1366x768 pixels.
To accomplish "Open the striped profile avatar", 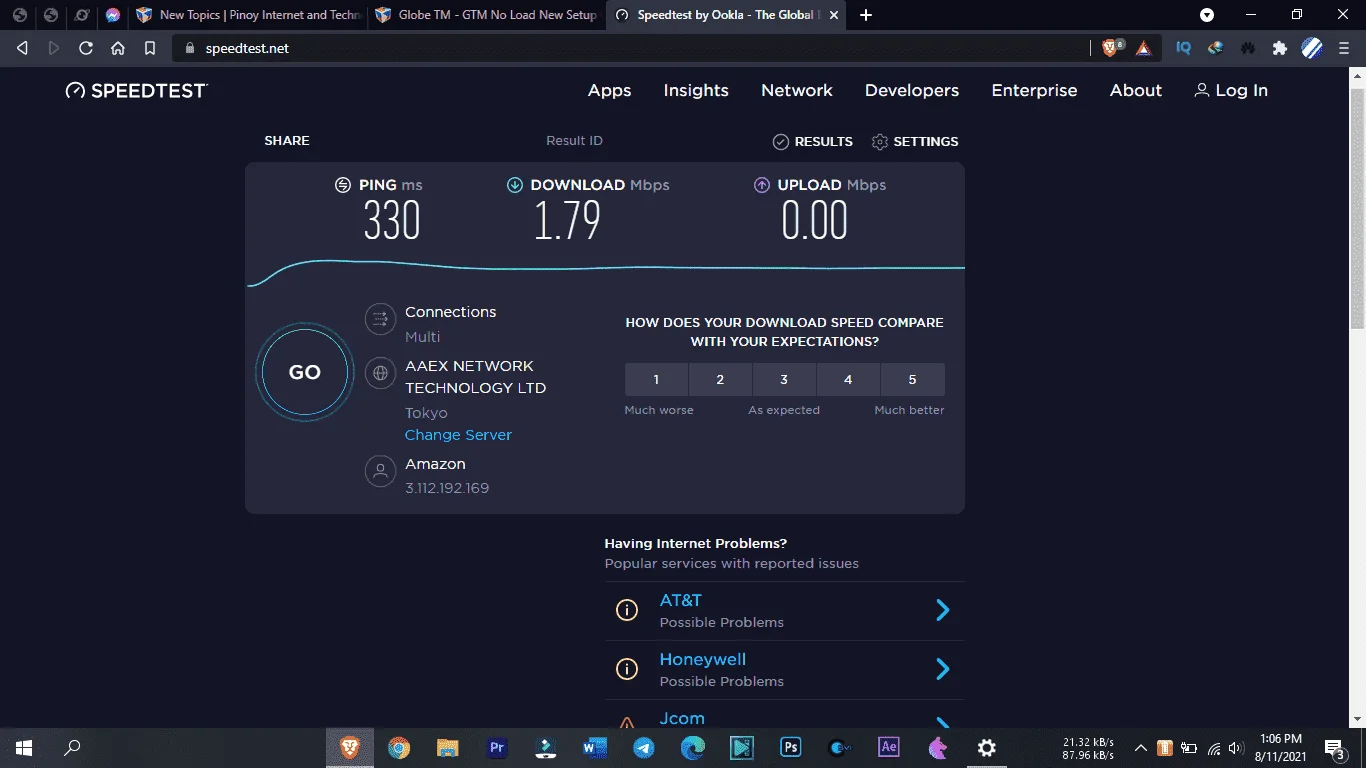I will click(1312, 48).
